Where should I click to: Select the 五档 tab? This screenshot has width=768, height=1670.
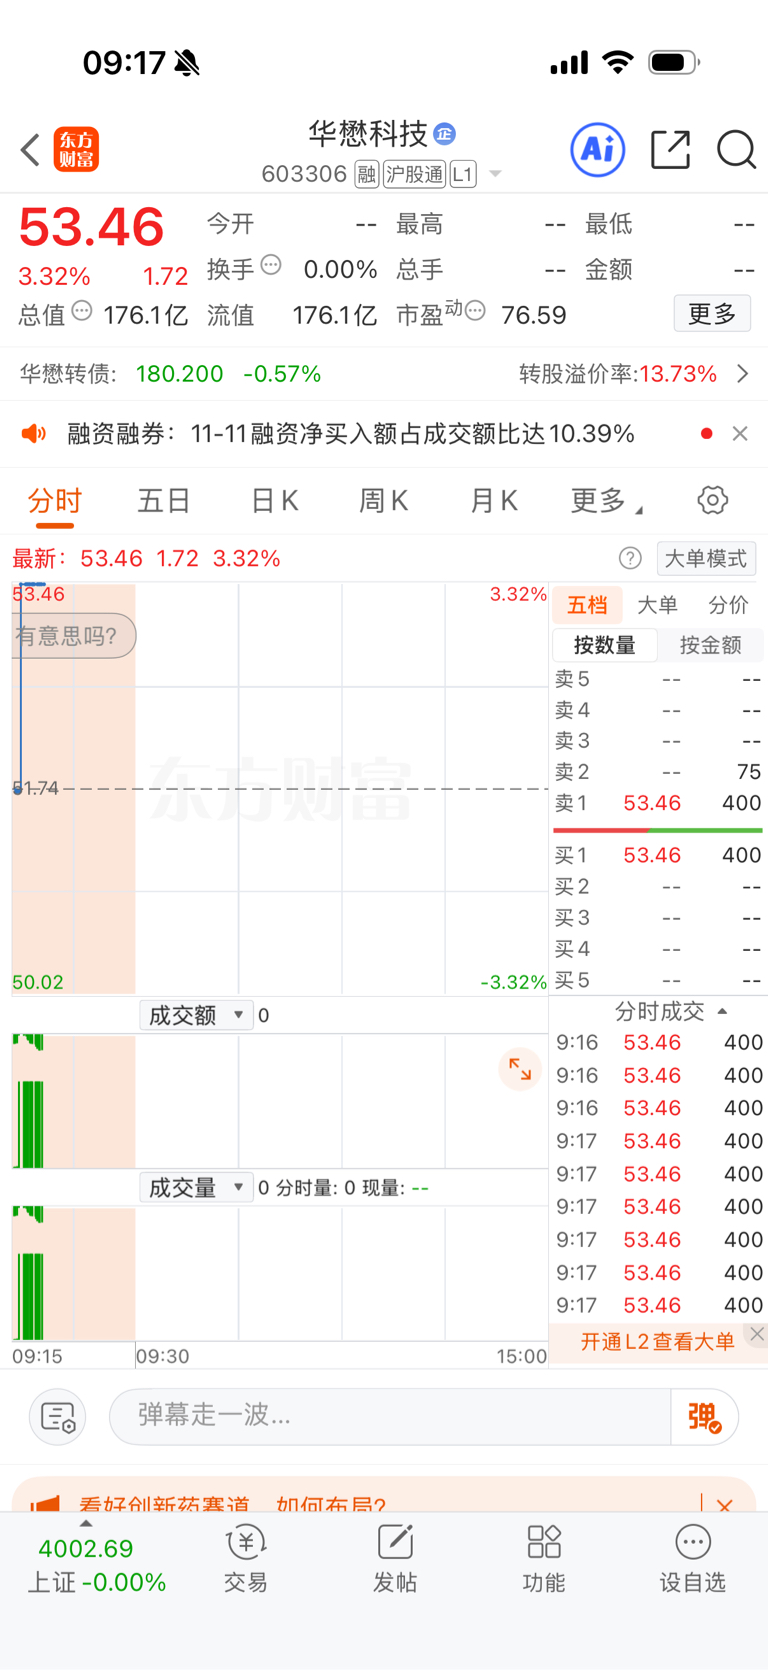point(588,605)
